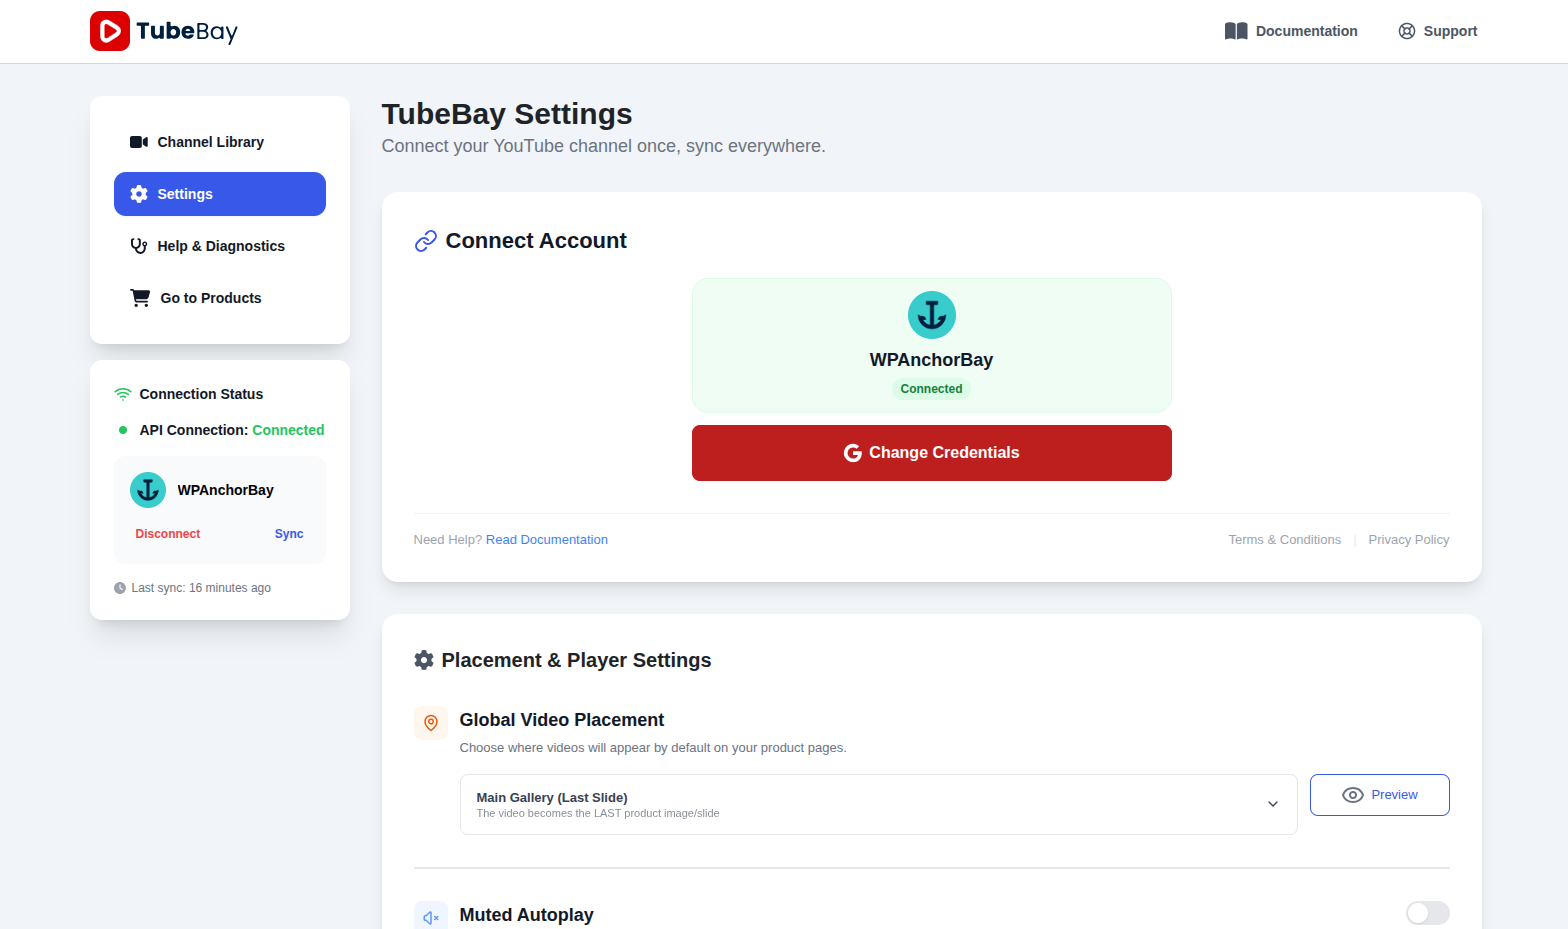The image size is (1568, 929).
Task: Click the 'Last sync: 16 minutes ago' text
Action: coord(201,588)
